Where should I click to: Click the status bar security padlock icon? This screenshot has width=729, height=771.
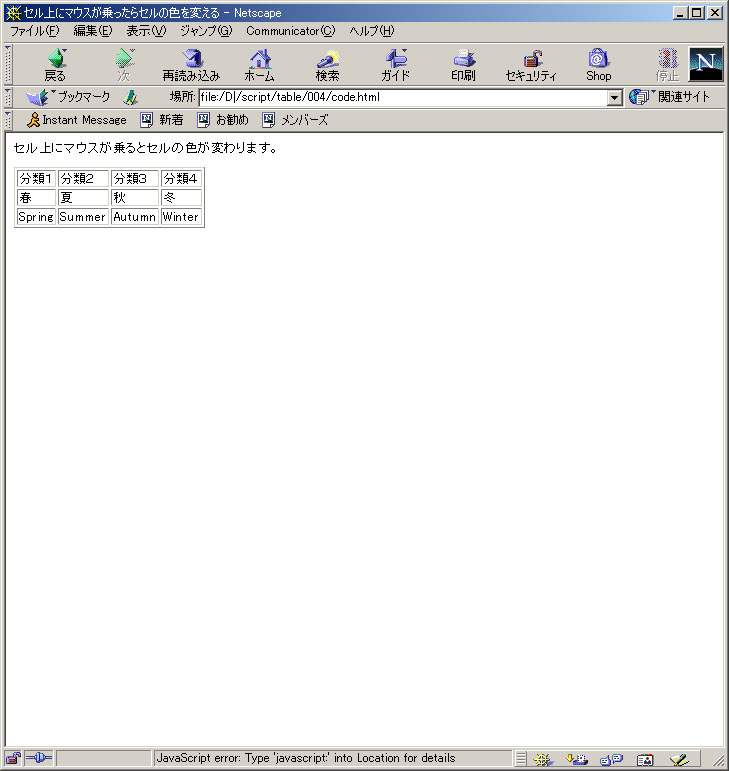pos(13,758)
